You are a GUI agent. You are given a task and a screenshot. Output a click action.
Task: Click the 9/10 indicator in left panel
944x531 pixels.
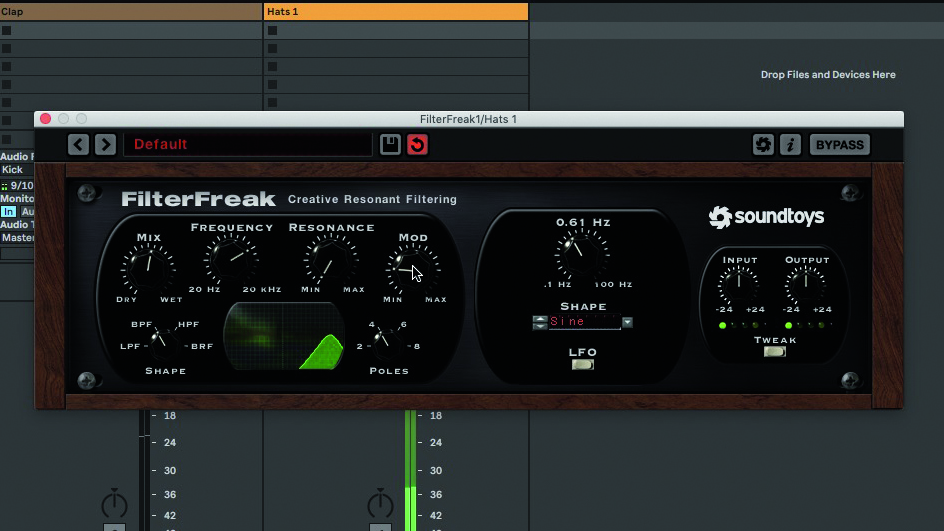click(17, 185)
